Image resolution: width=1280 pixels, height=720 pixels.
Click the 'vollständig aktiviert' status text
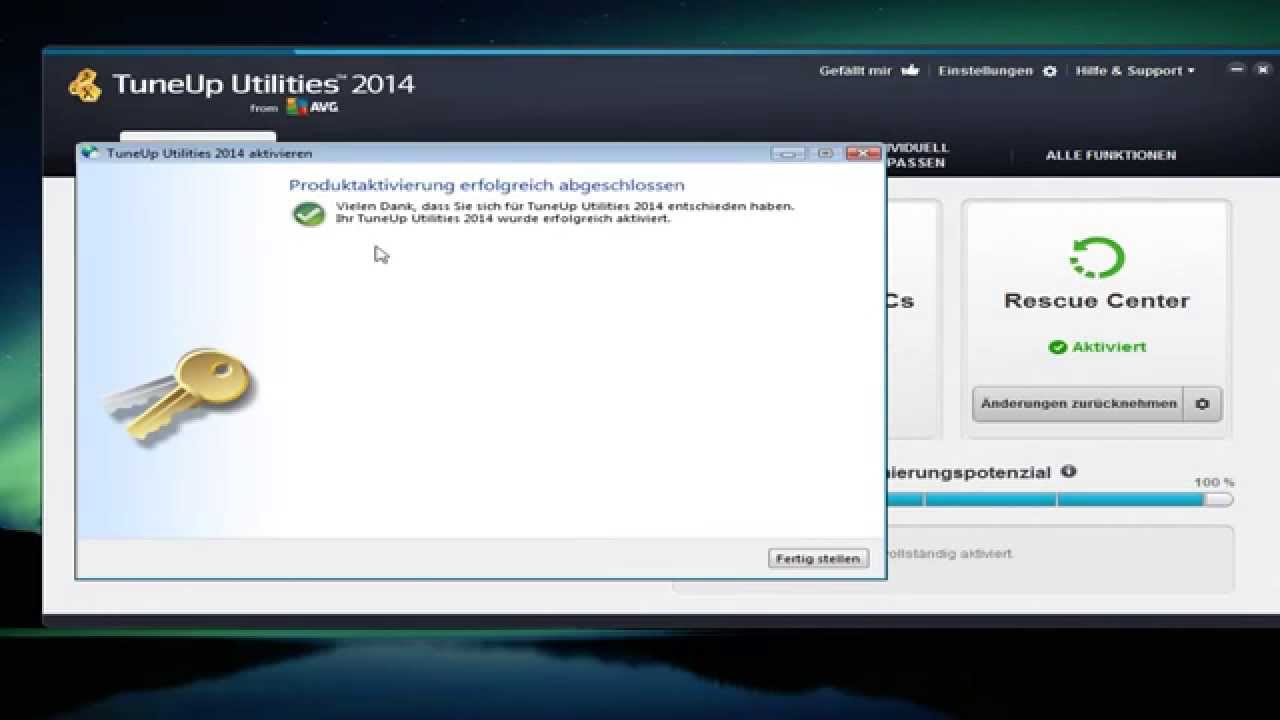[948, 553]
